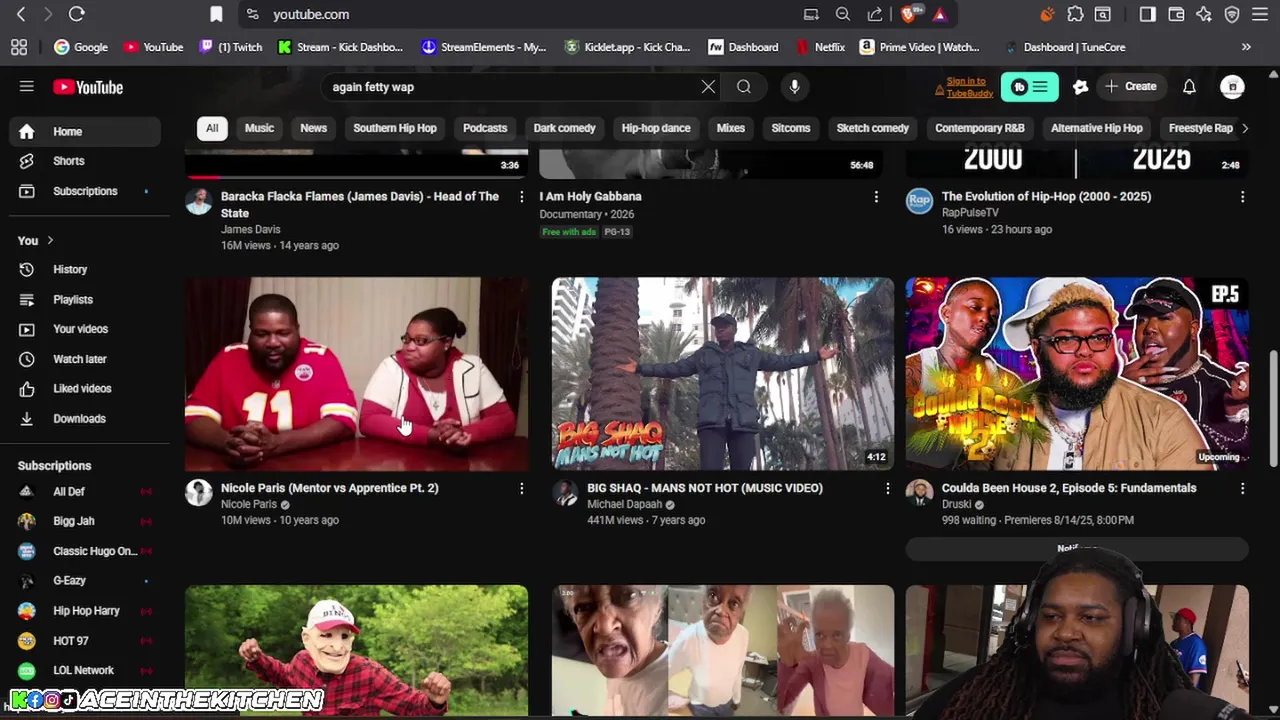Open Dashboard | TuneCore bookmark
The width and height of the screenshot is (1280, 720).
(1065, 47)
